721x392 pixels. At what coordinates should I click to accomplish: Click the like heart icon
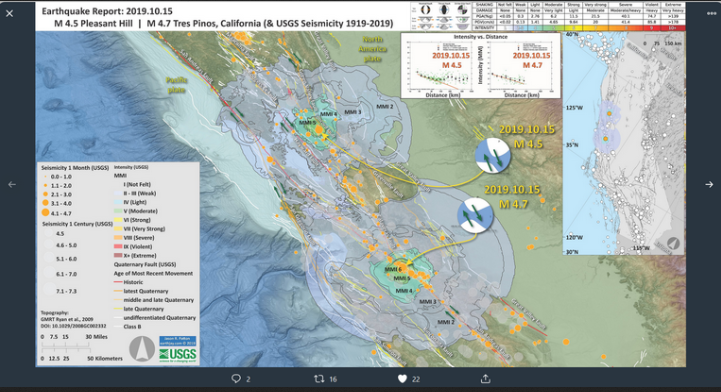(402, 379)
